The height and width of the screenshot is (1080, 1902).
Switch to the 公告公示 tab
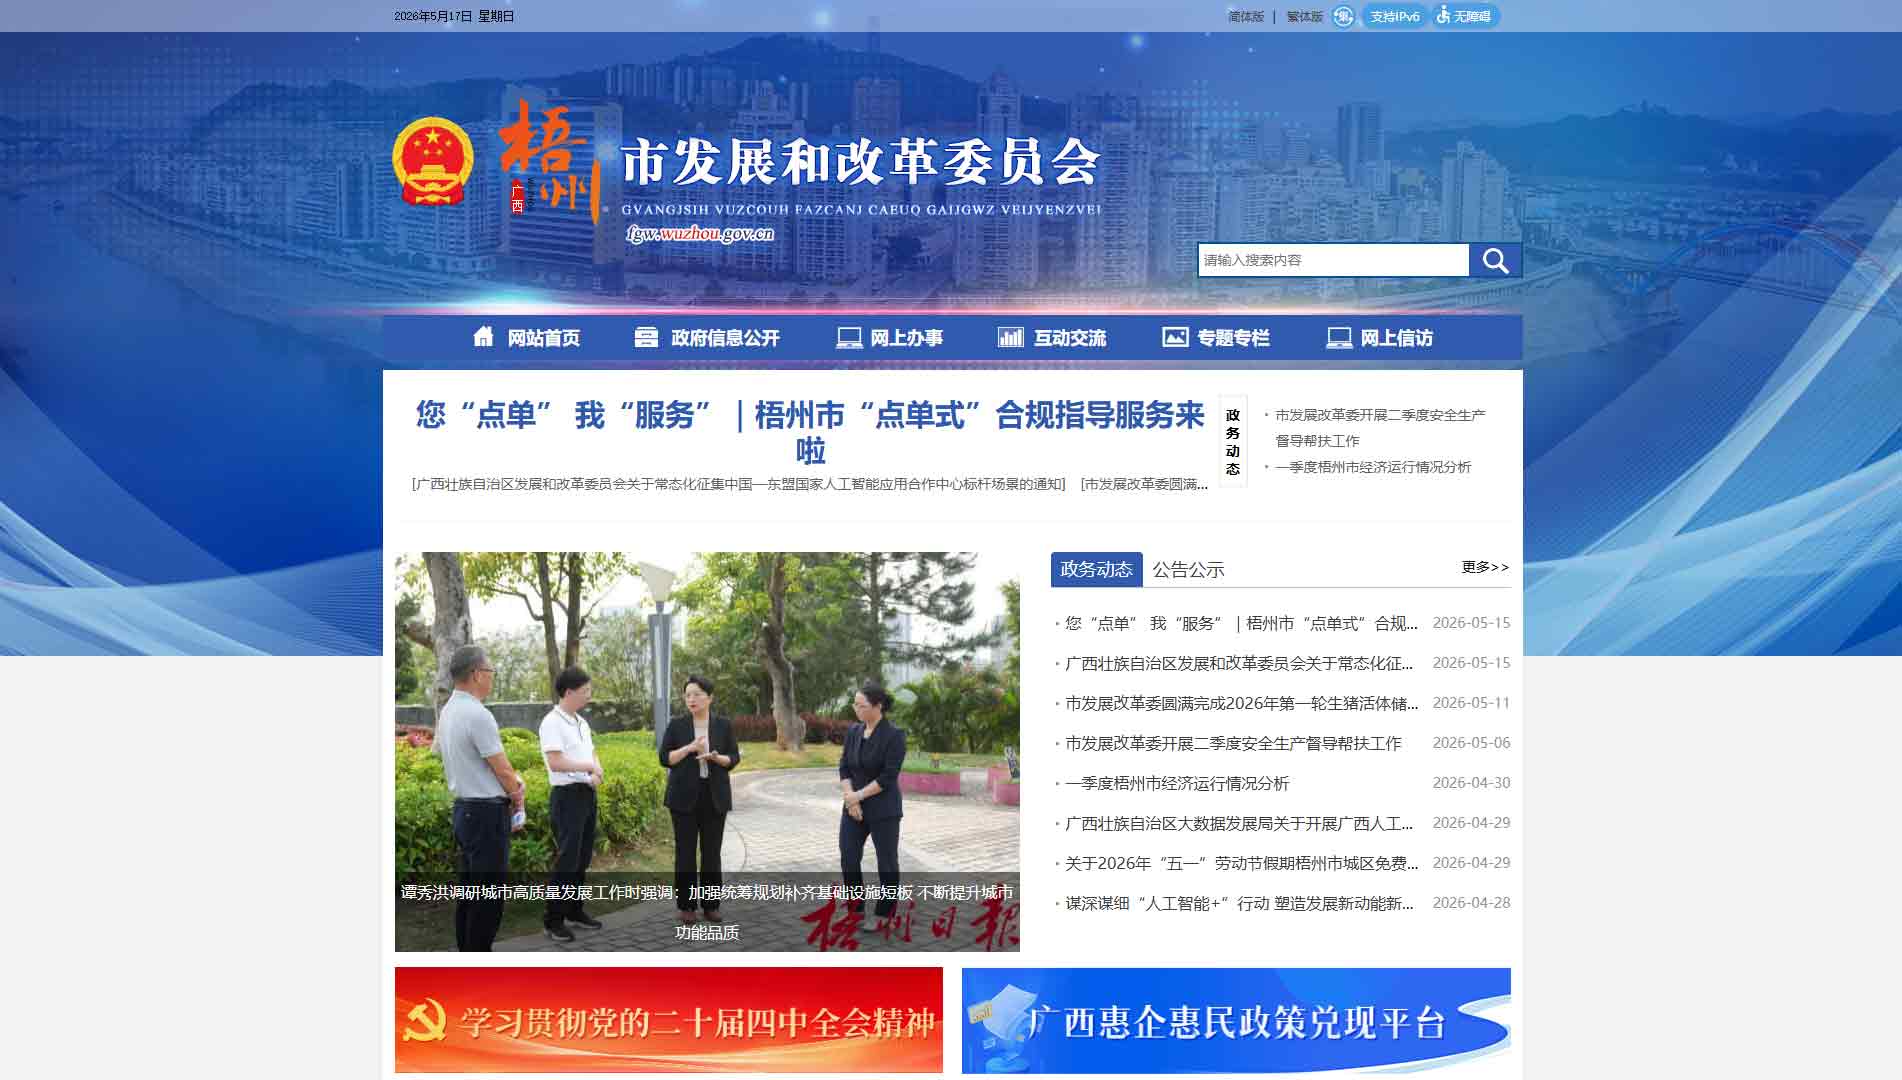[x=1188, y=570]
